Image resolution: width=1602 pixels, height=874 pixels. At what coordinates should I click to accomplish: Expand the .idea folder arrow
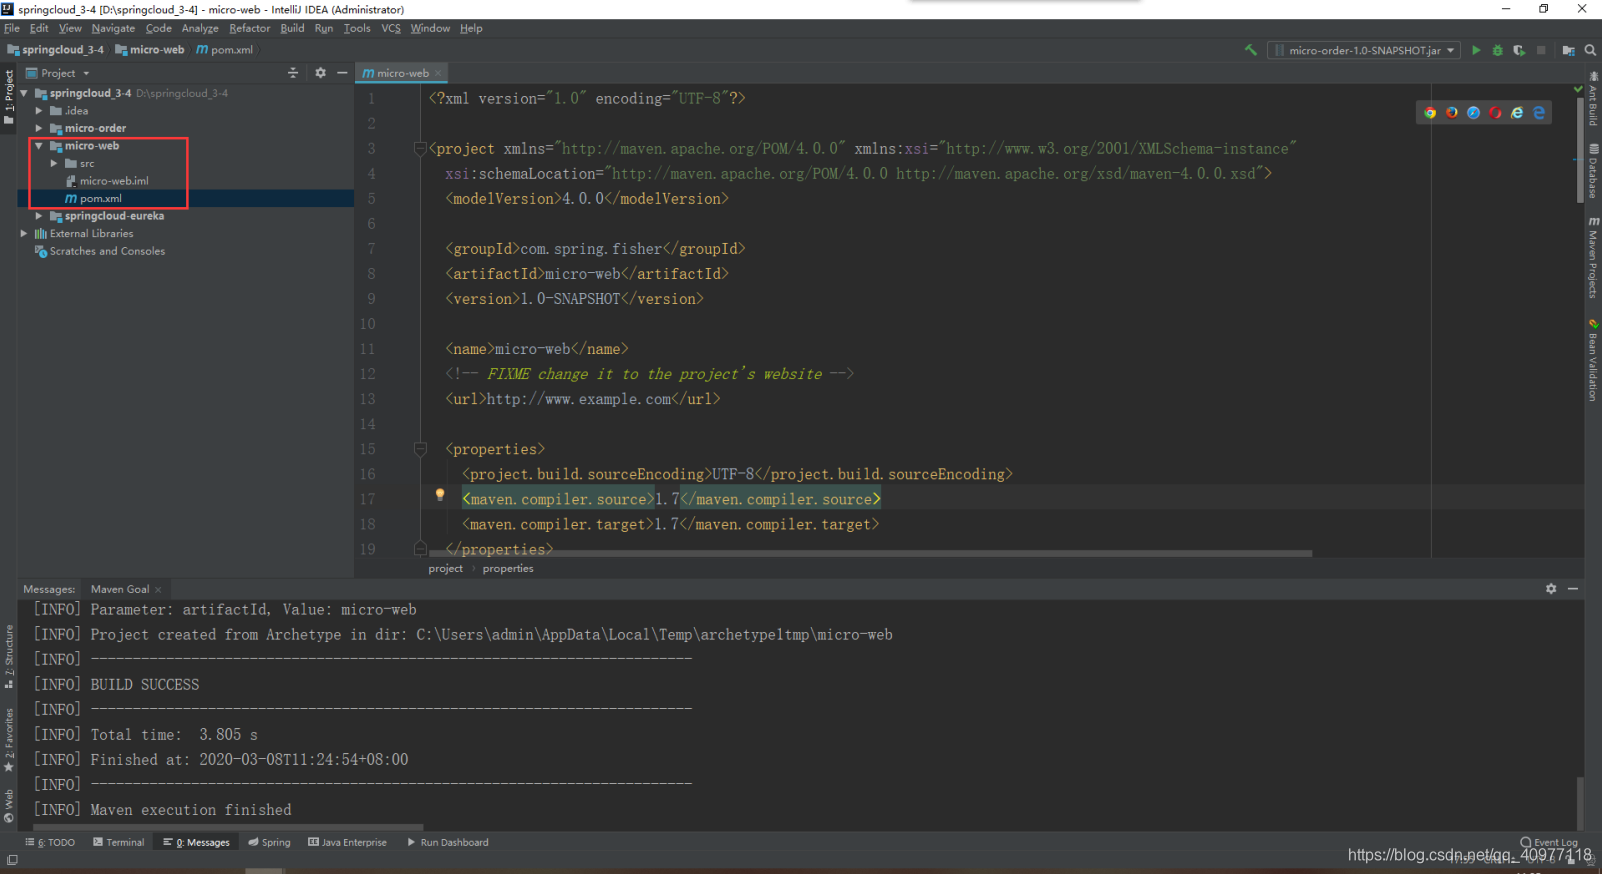39,111
